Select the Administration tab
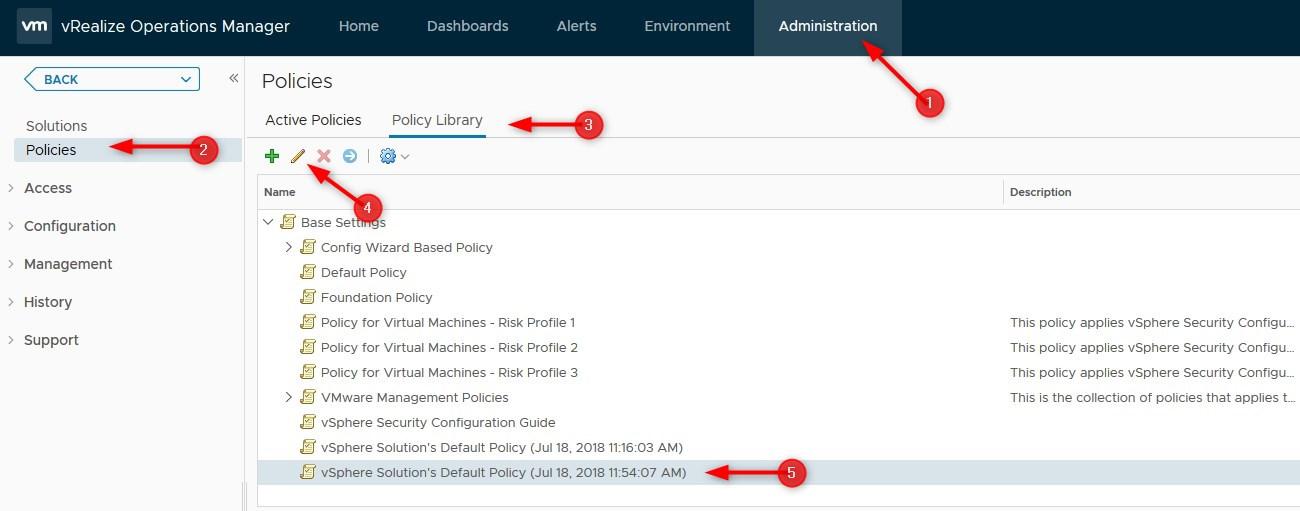Viewport: 1300px width, 511px height. 828,26
